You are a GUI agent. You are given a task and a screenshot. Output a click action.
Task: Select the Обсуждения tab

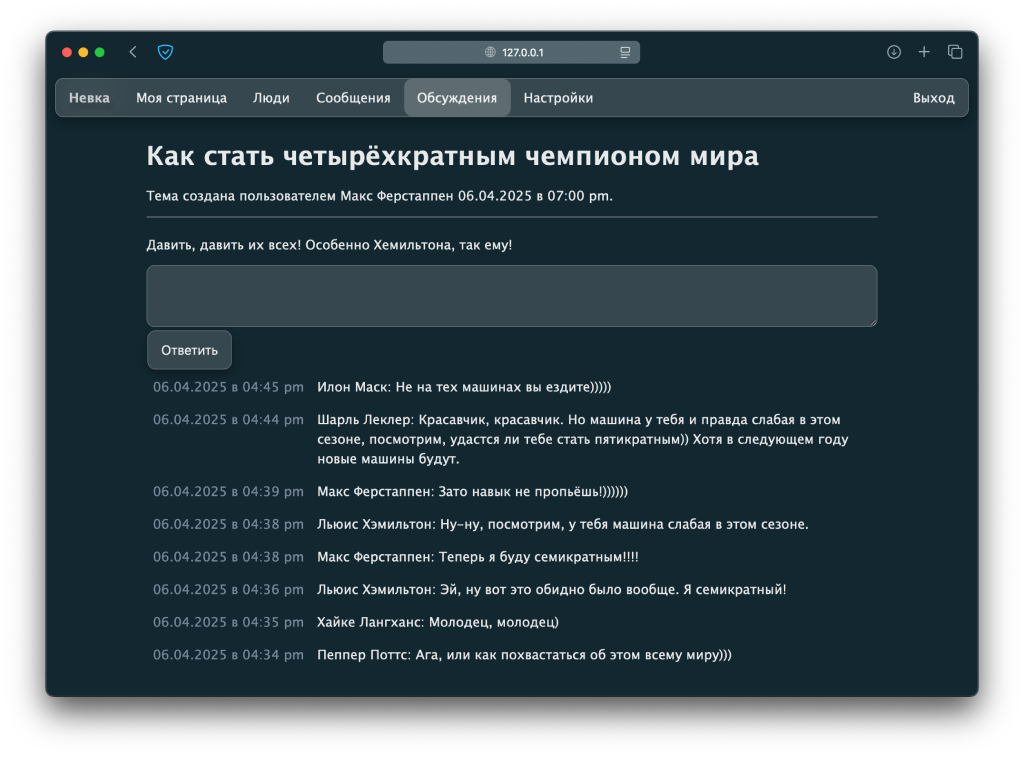tap(457, 98)
